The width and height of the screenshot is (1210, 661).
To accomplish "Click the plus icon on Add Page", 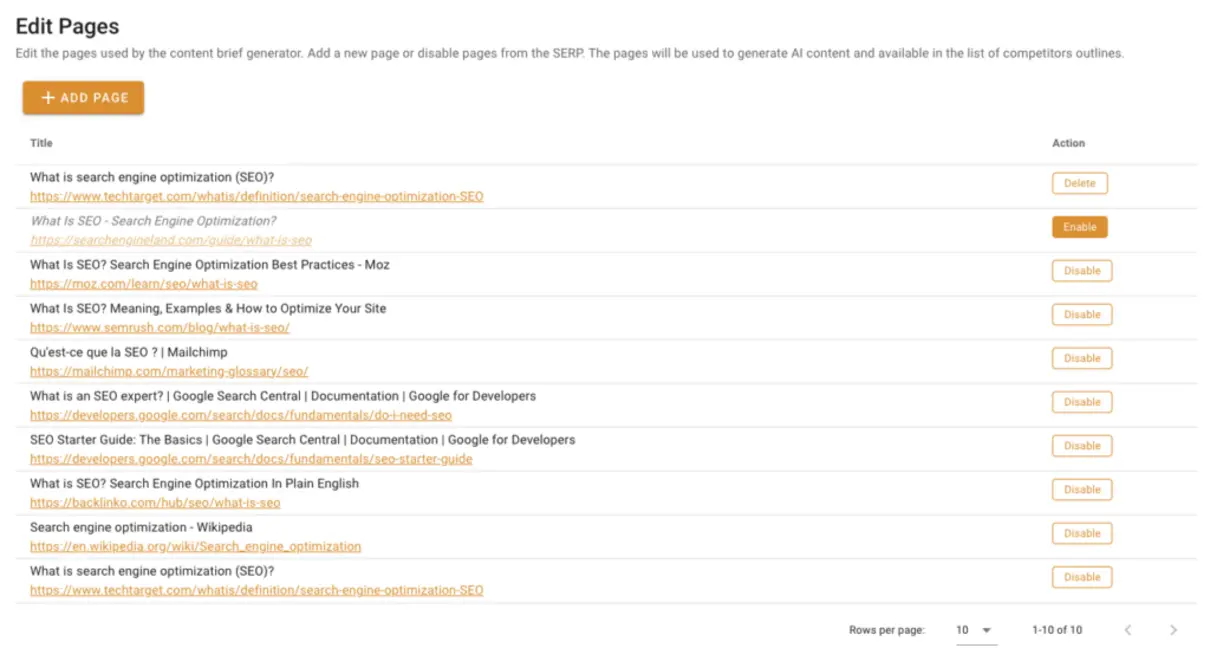I will [46, 97].
